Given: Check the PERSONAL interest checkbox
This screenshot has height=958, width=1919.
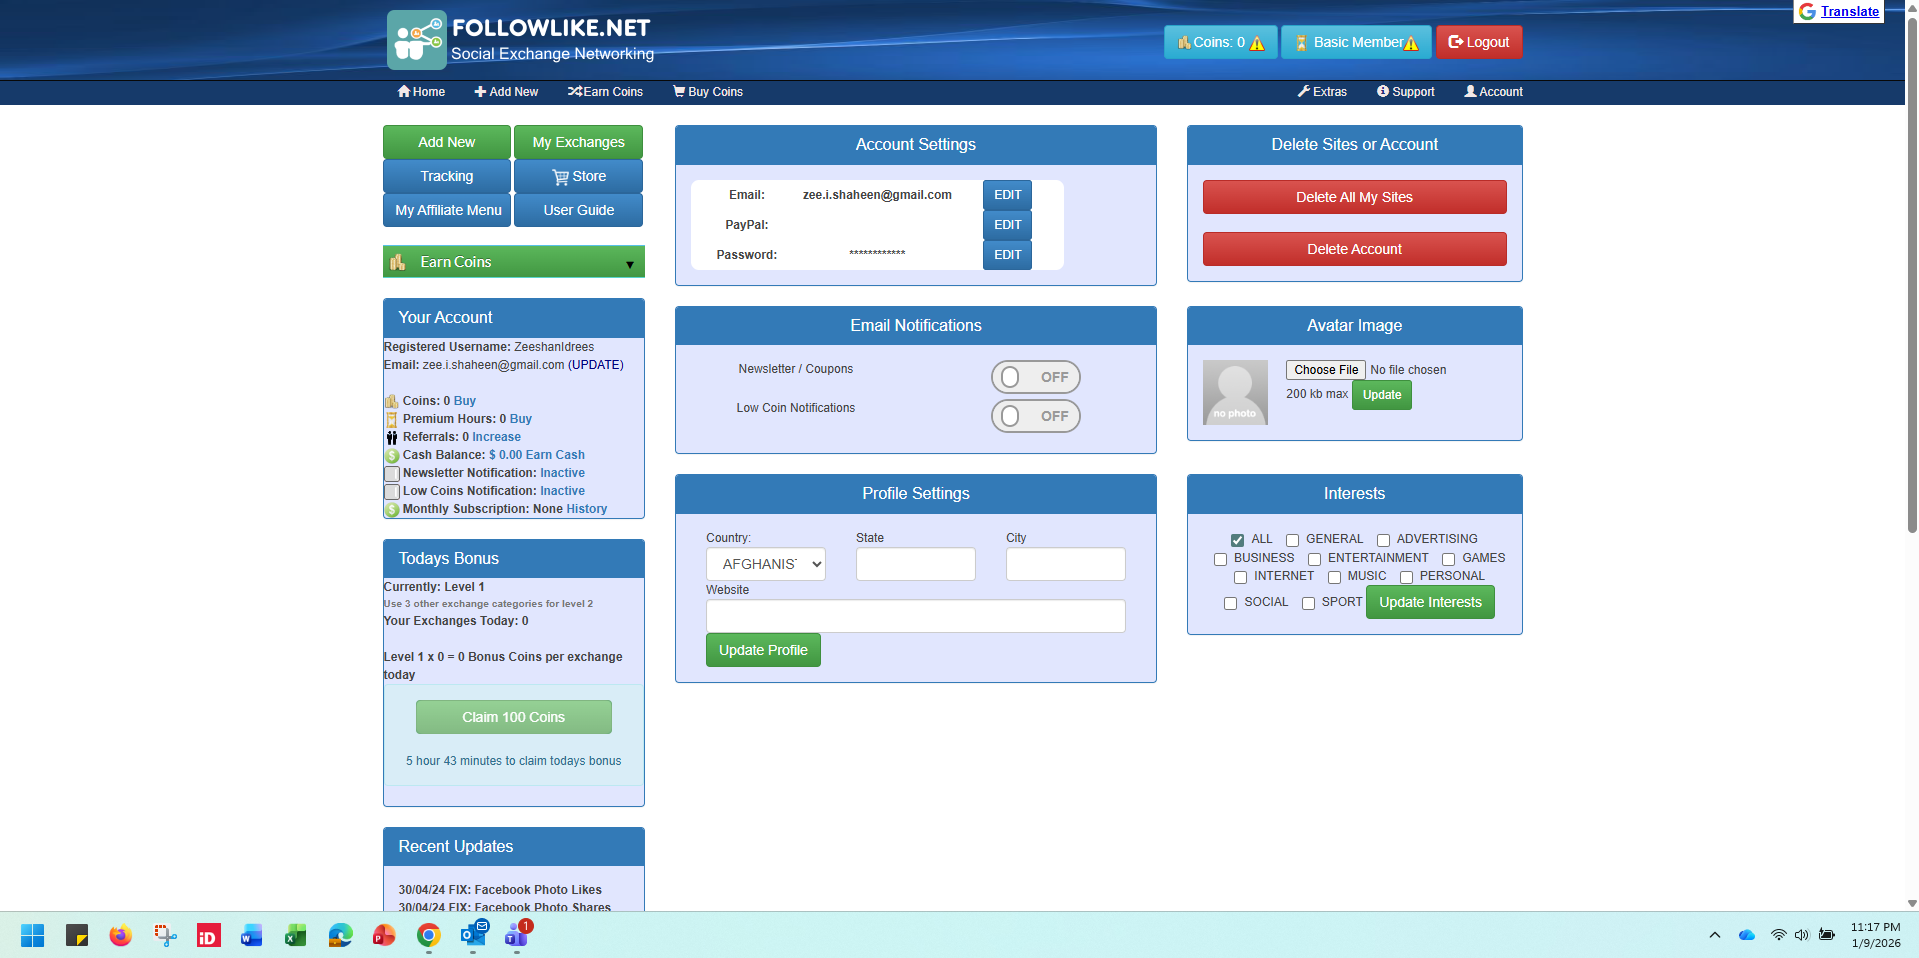Looking at the screenshot, I should click(x=1406, y=577).
